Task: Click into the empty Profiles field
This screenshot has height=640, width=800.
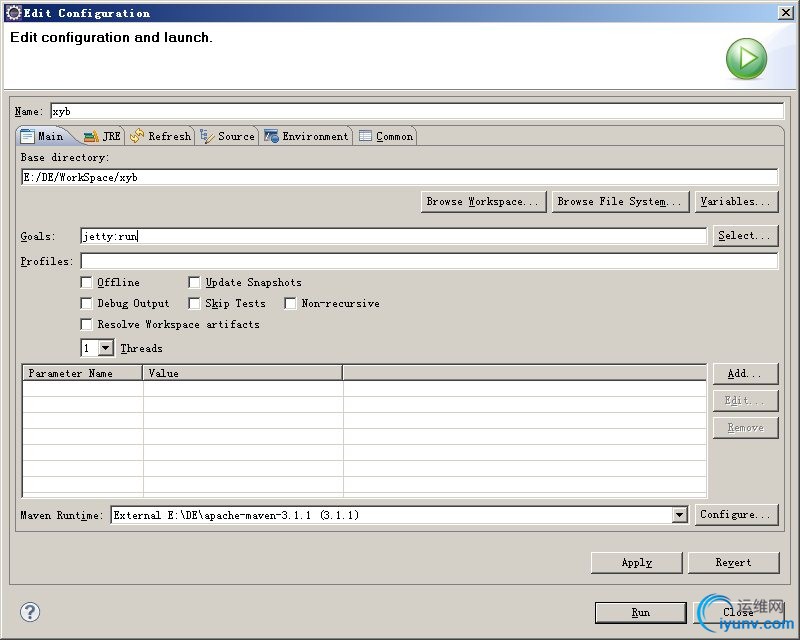Action: click(429, 261)
